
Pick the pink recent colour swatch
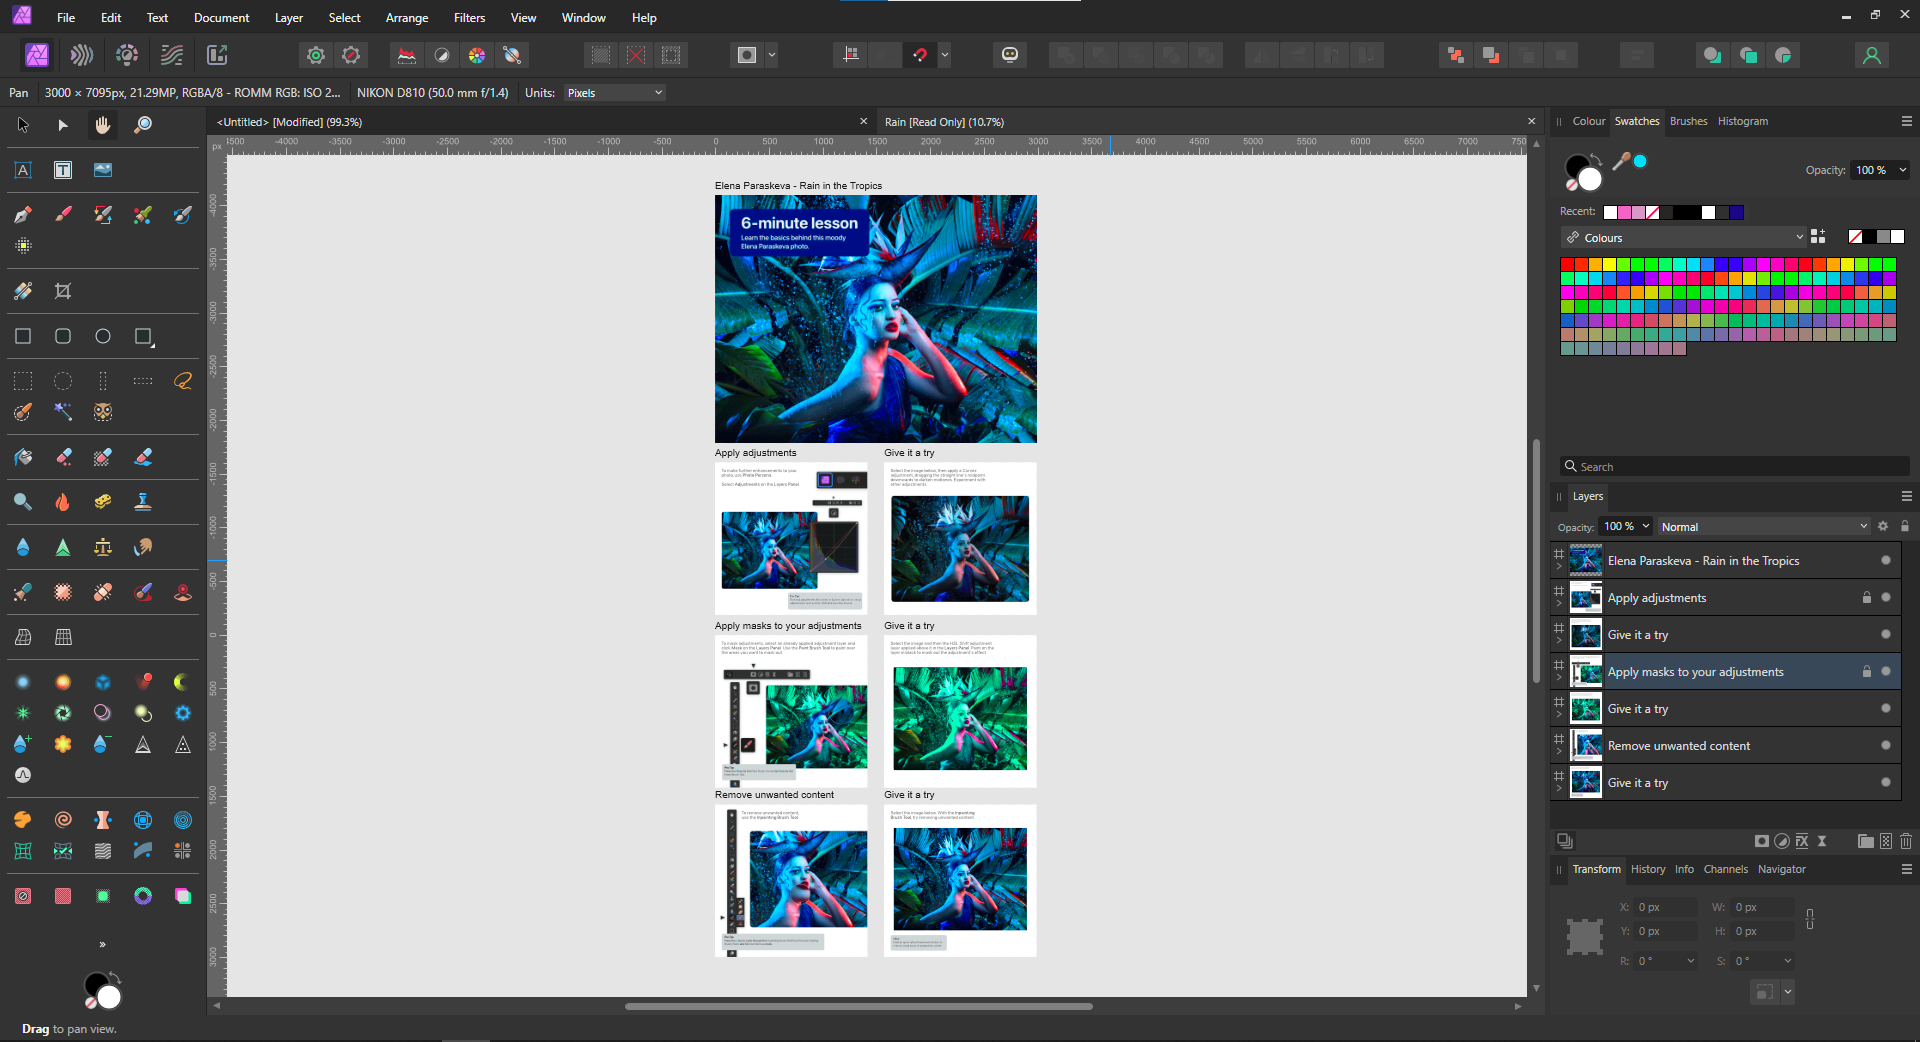[x=1624, y=212]
